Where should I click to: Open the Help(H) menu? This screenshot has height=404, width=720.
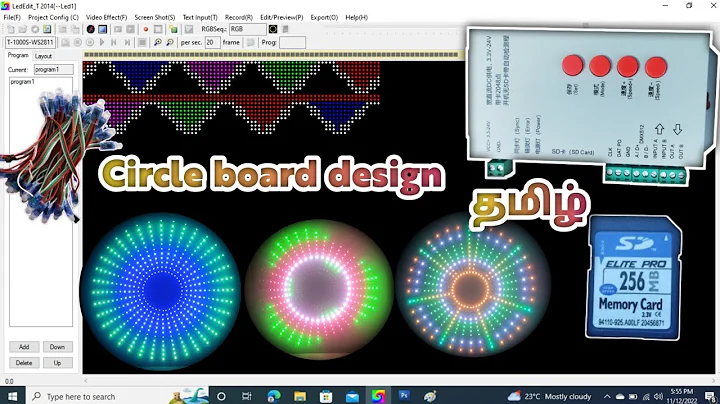coord(356,17)
